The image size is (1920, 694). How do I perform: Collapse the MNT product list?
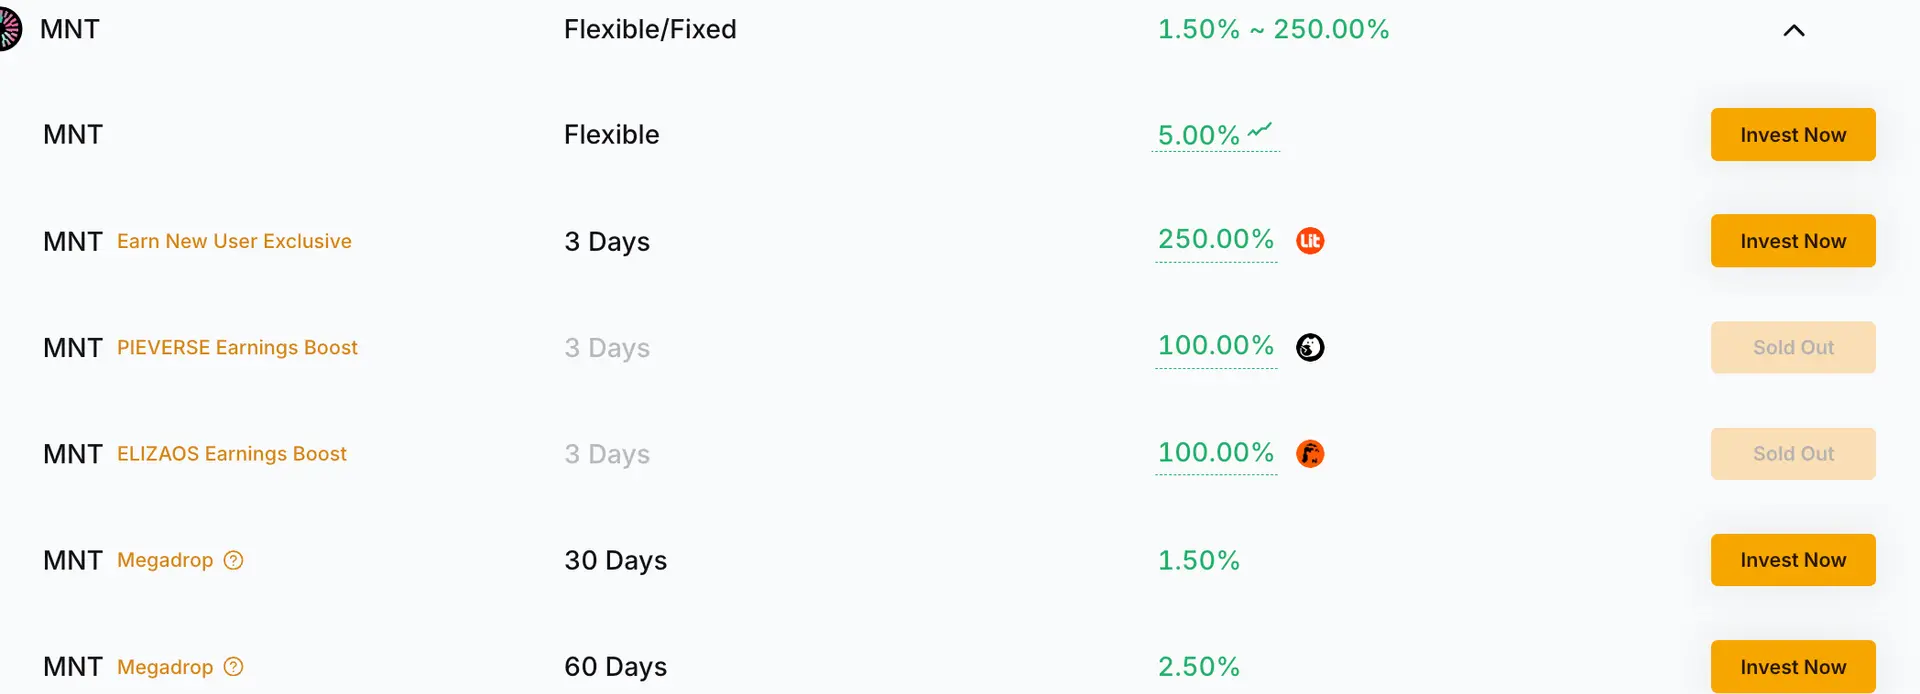pyautogui.click(x=1793, y=31)
